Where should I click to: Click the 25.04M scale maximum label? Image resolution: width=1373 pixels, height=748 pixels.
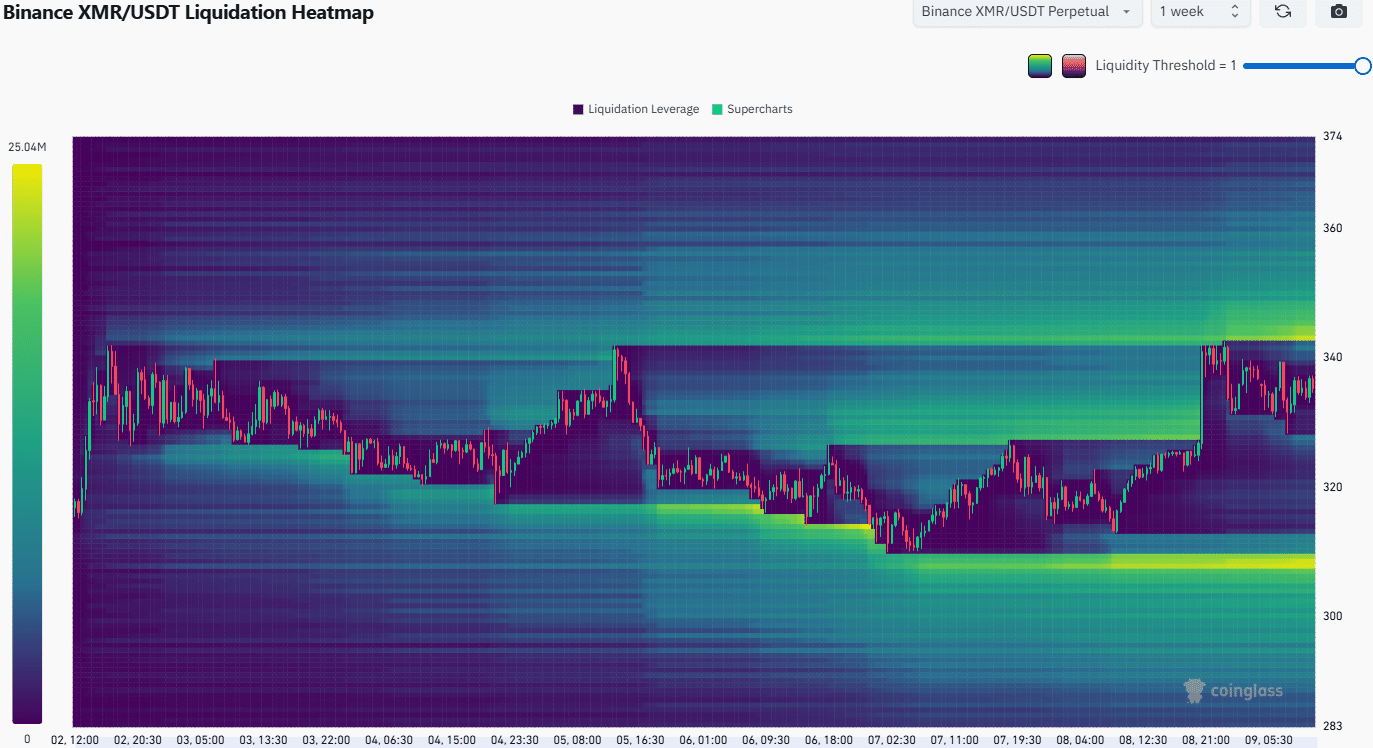[x=27, y=147]
